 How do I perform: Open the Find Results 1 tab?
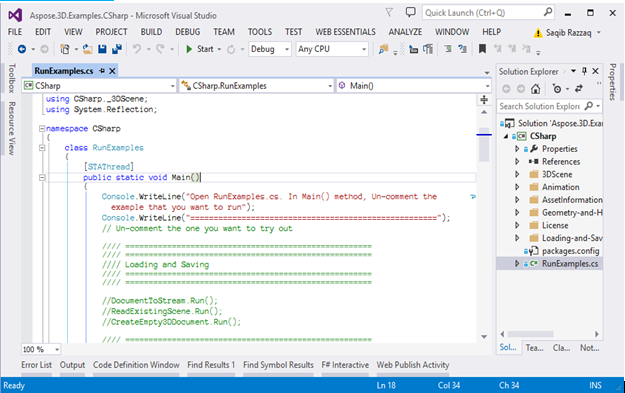click(211, 365)
